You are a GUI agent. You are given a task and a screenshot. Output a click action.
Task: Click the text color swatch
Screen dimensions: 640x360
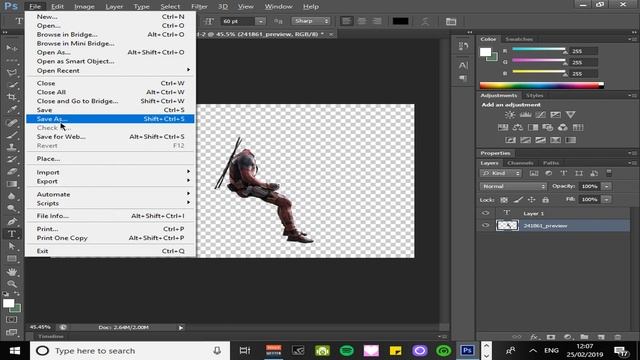[x=400, y=21]
